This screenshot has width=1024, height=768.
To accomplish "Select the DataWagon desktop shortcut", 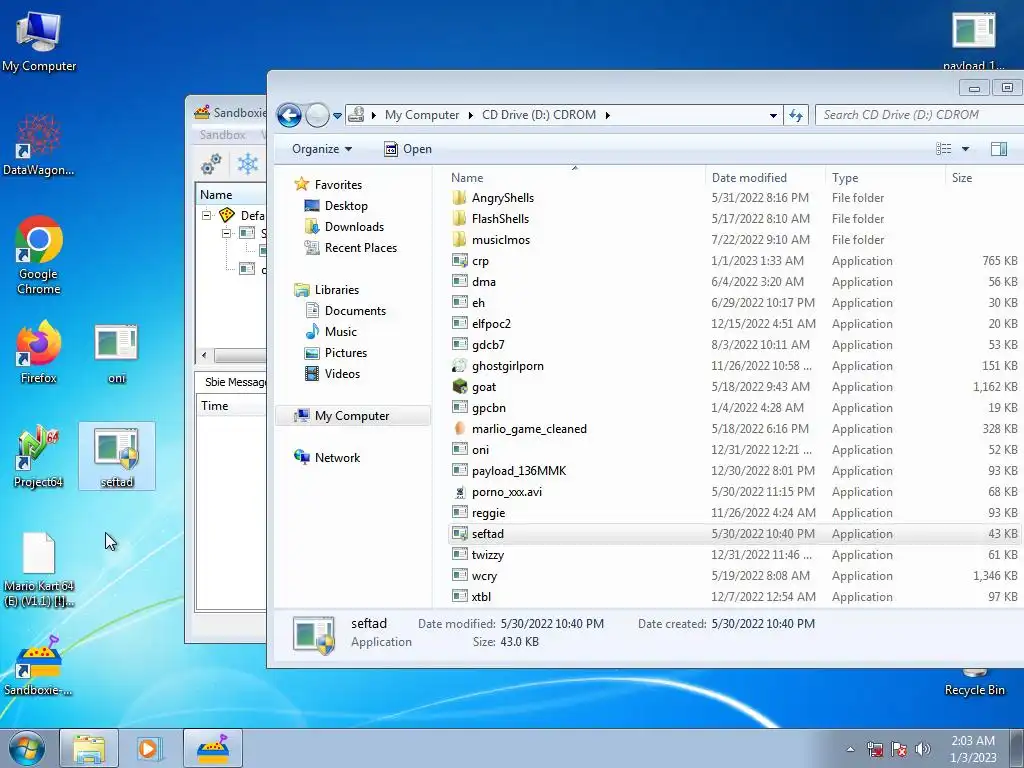I will click(x=39, y=145).
